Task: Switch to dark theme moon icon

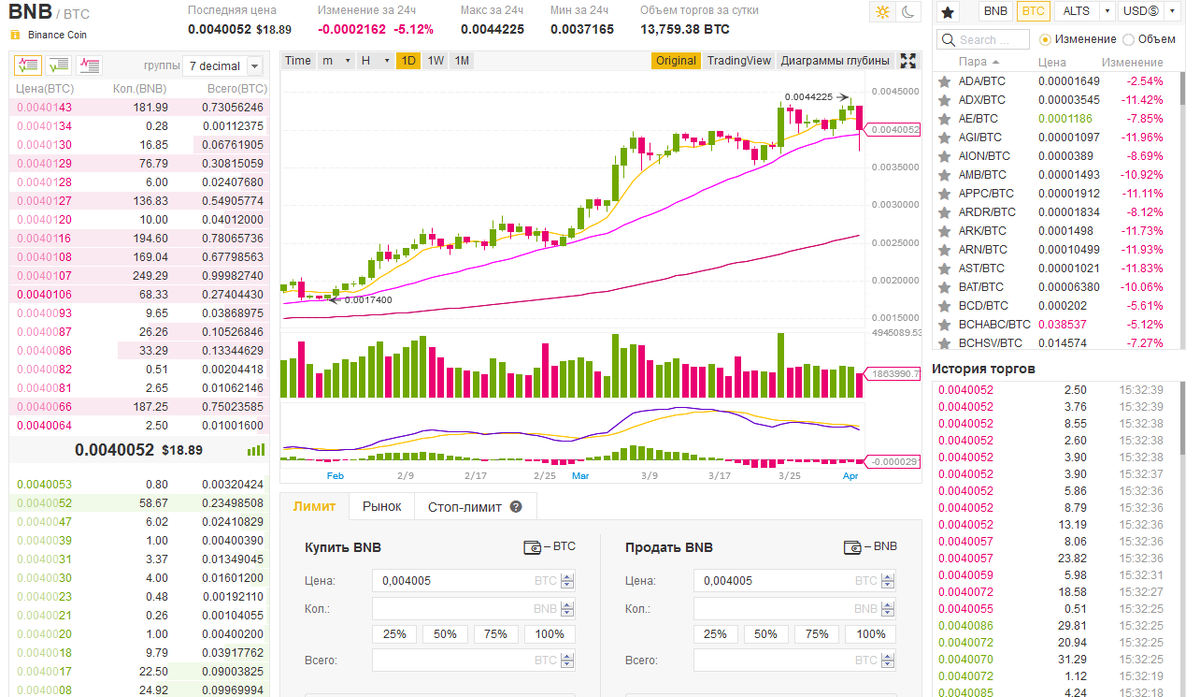Action: [908, 12]
